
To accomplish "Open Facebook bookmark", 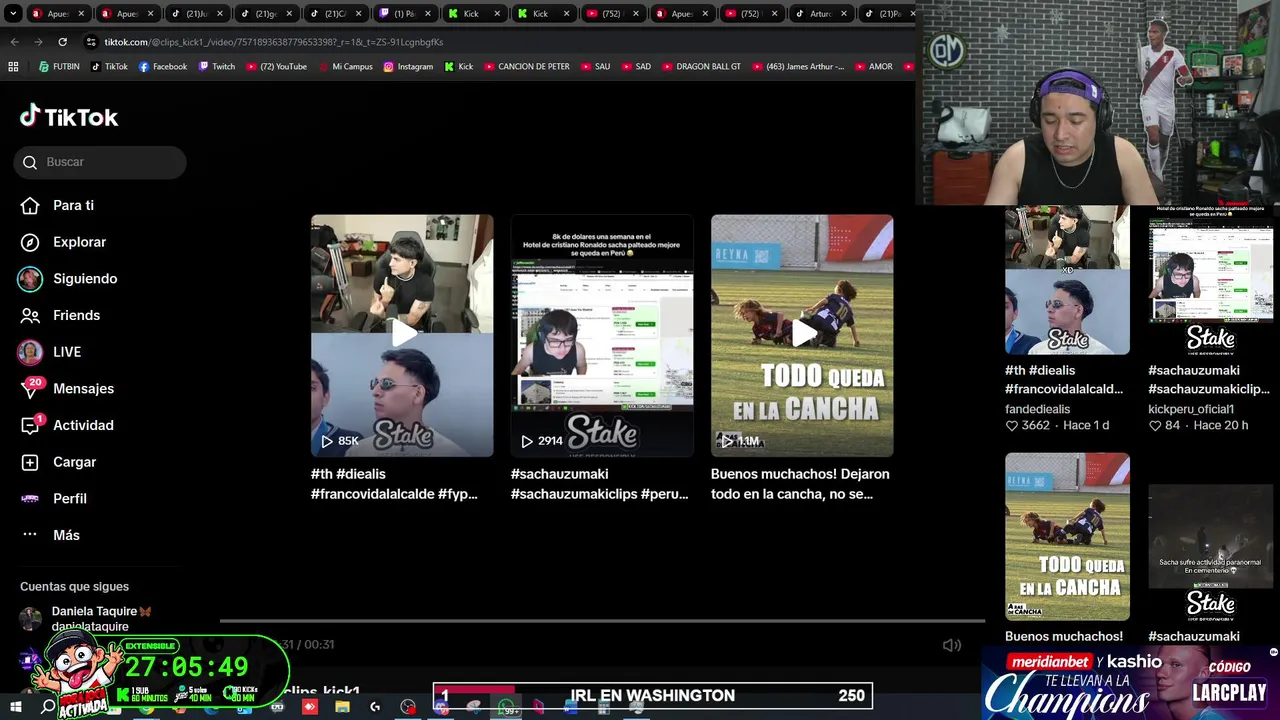I will coord(162,67).
